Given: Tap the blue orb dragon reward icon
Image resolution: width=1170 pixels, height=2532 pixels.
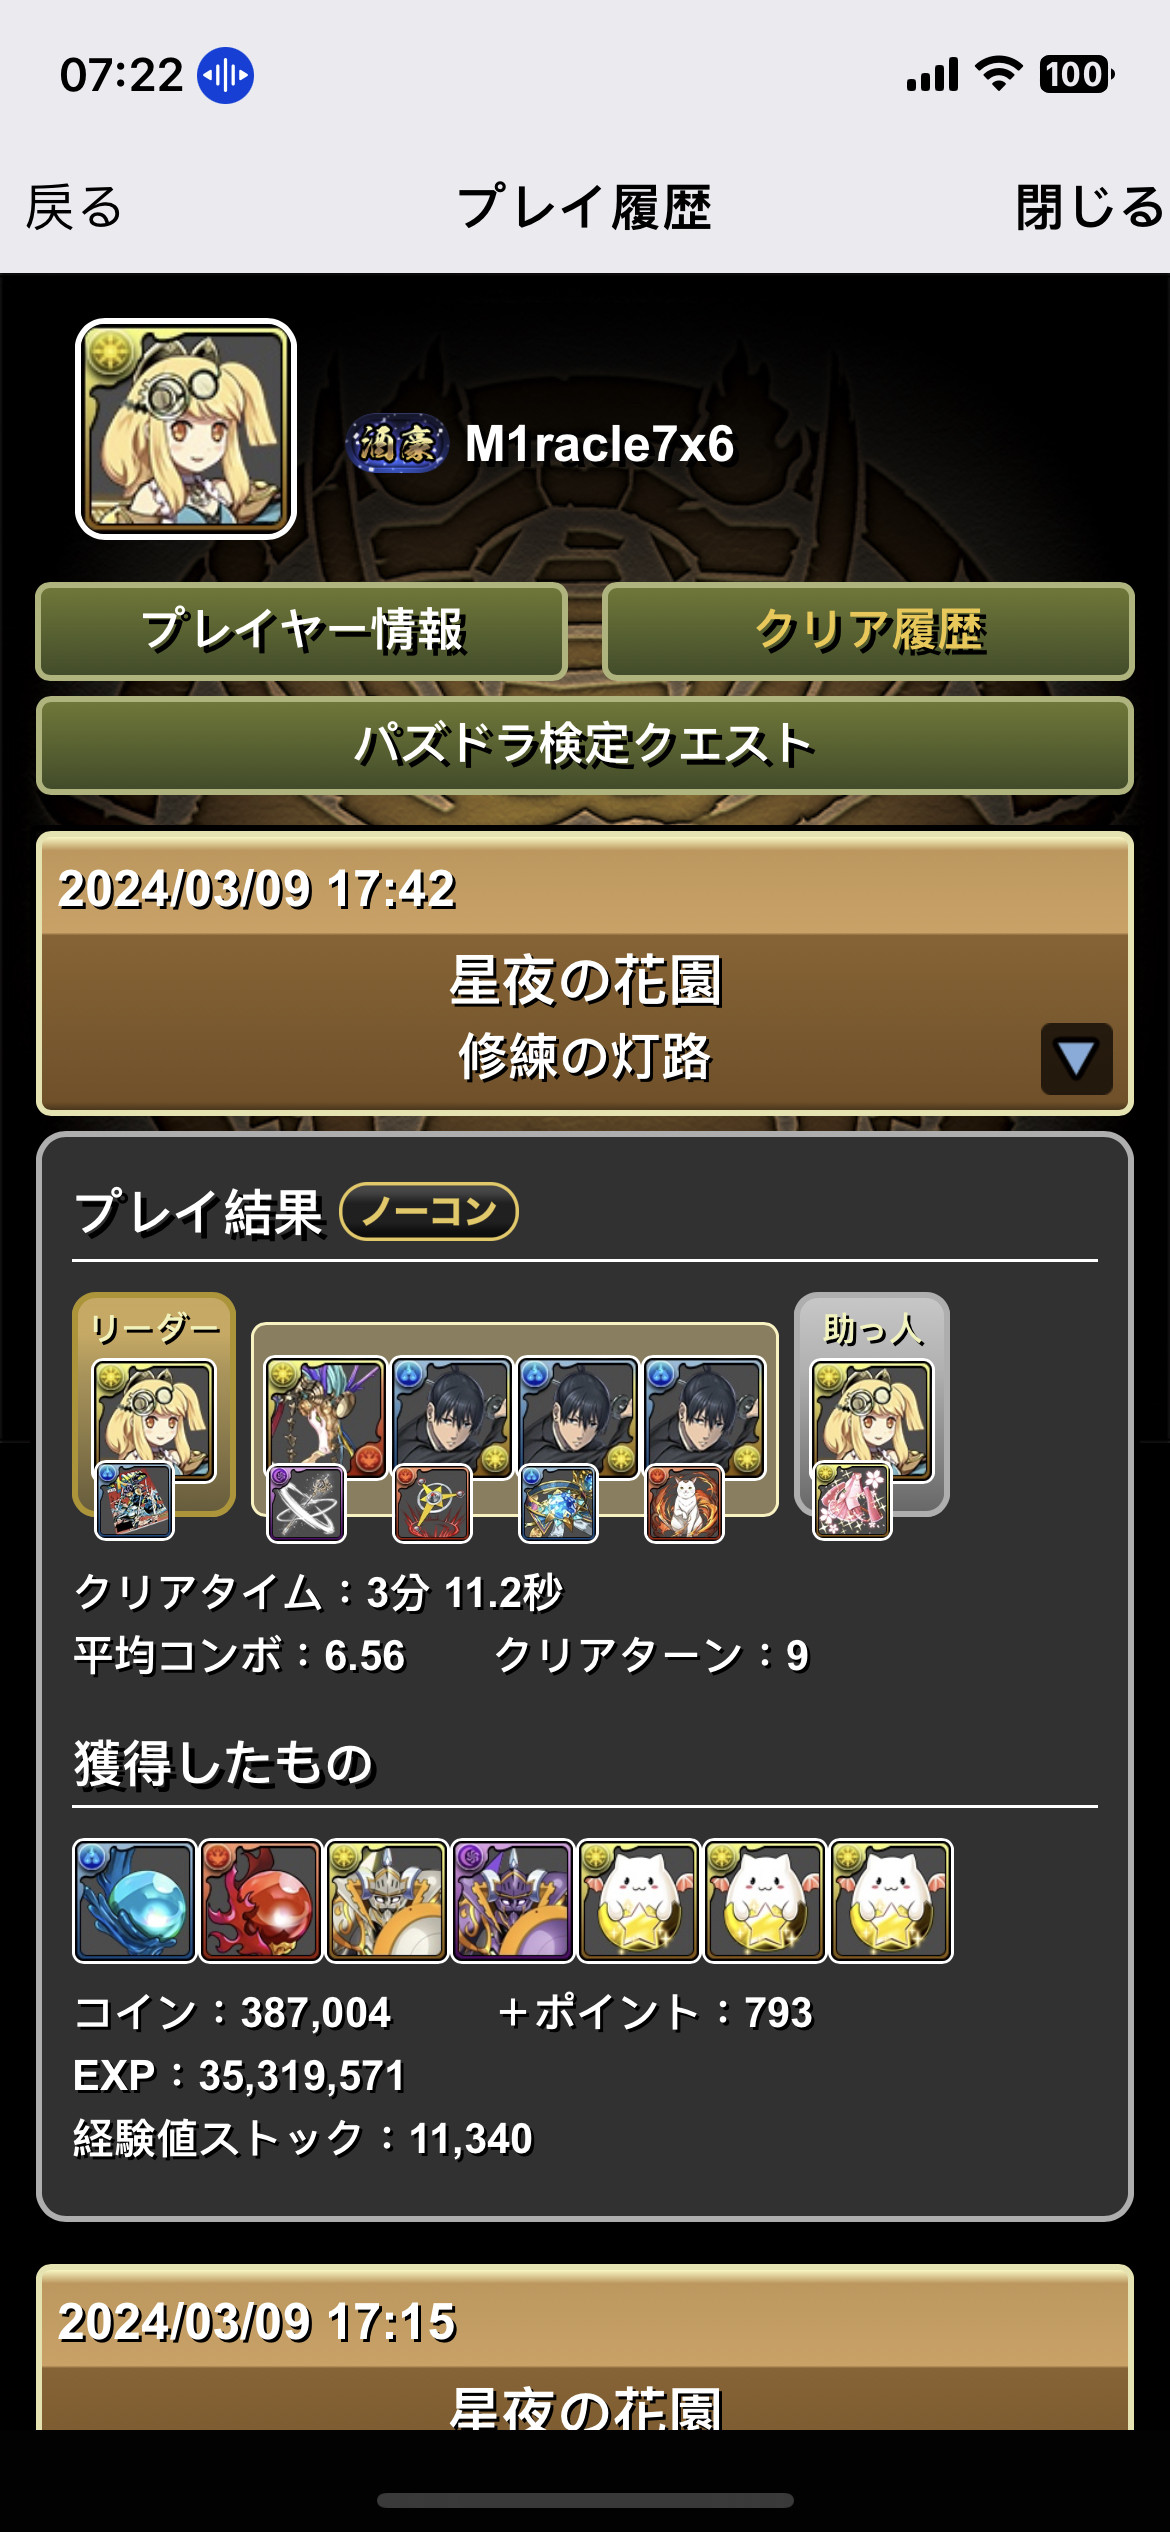Looking at the screenshot, I should click(134, 1901).
